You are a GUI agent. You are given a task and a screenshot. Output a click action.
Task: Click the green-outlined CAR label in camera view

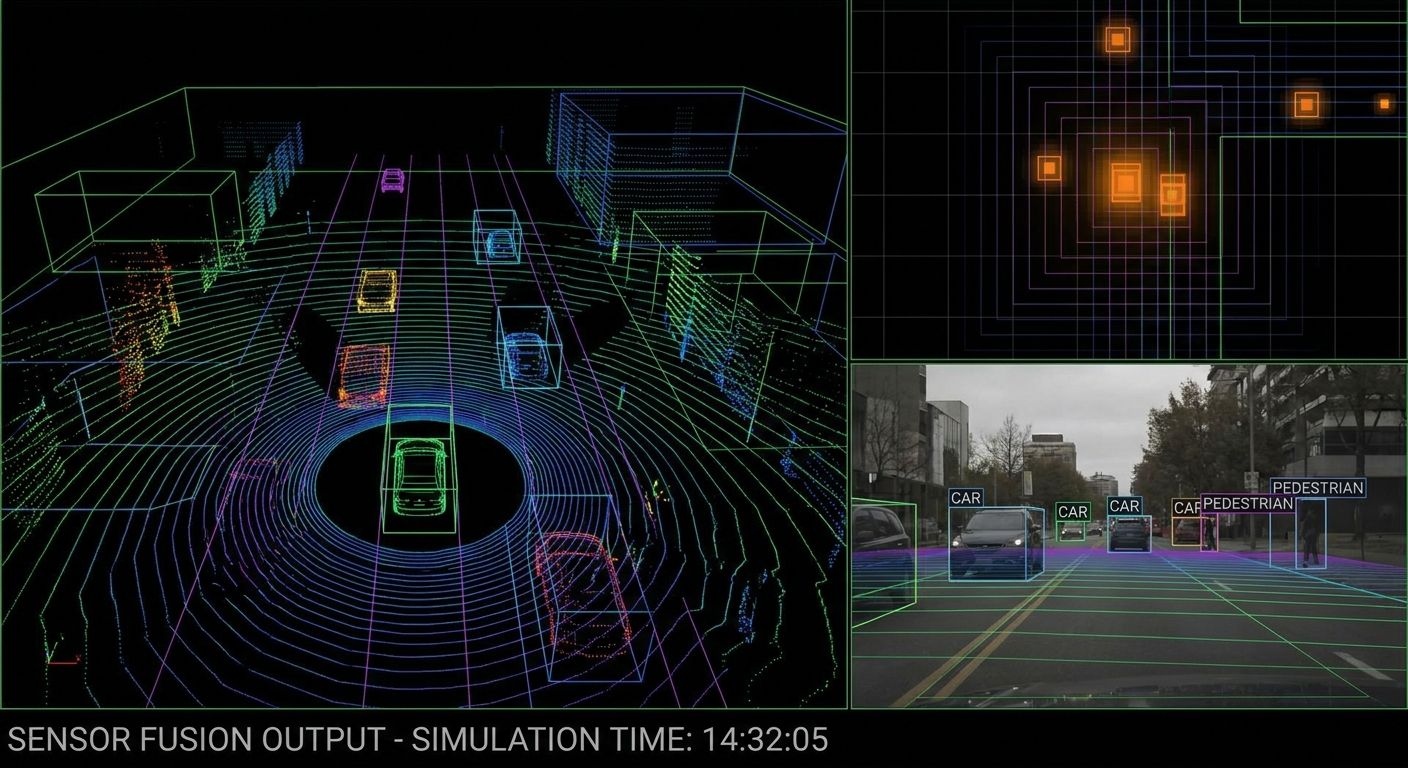(x=1073, y=512)
